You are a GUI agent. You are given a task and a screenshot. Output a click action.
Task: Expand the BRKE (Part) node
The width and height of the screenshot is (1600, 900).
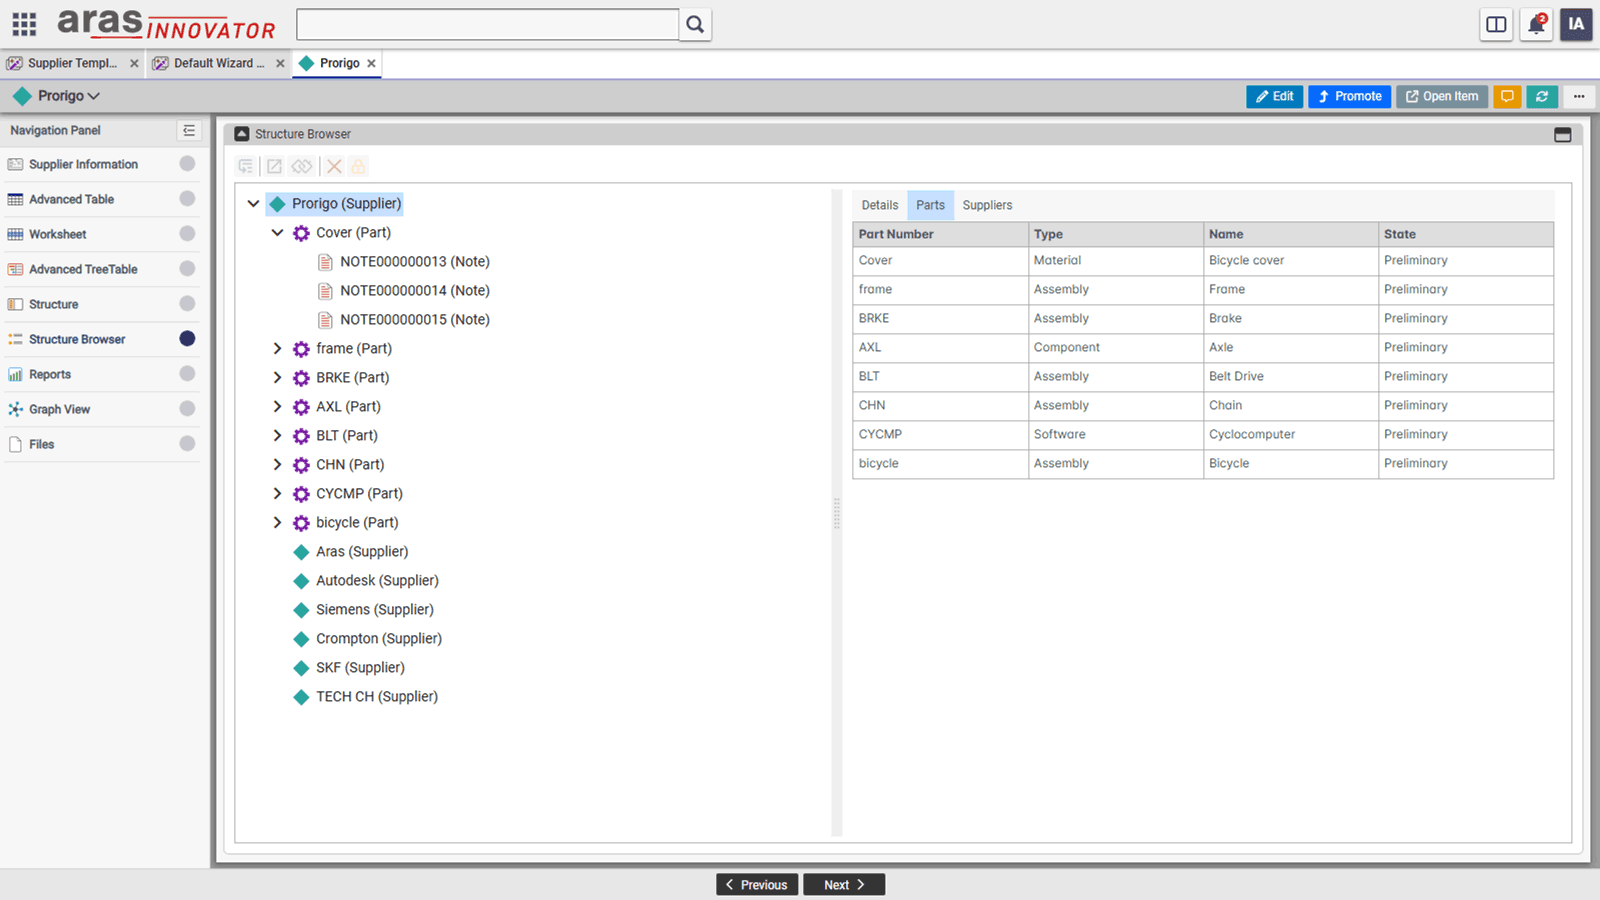point(277,378)
